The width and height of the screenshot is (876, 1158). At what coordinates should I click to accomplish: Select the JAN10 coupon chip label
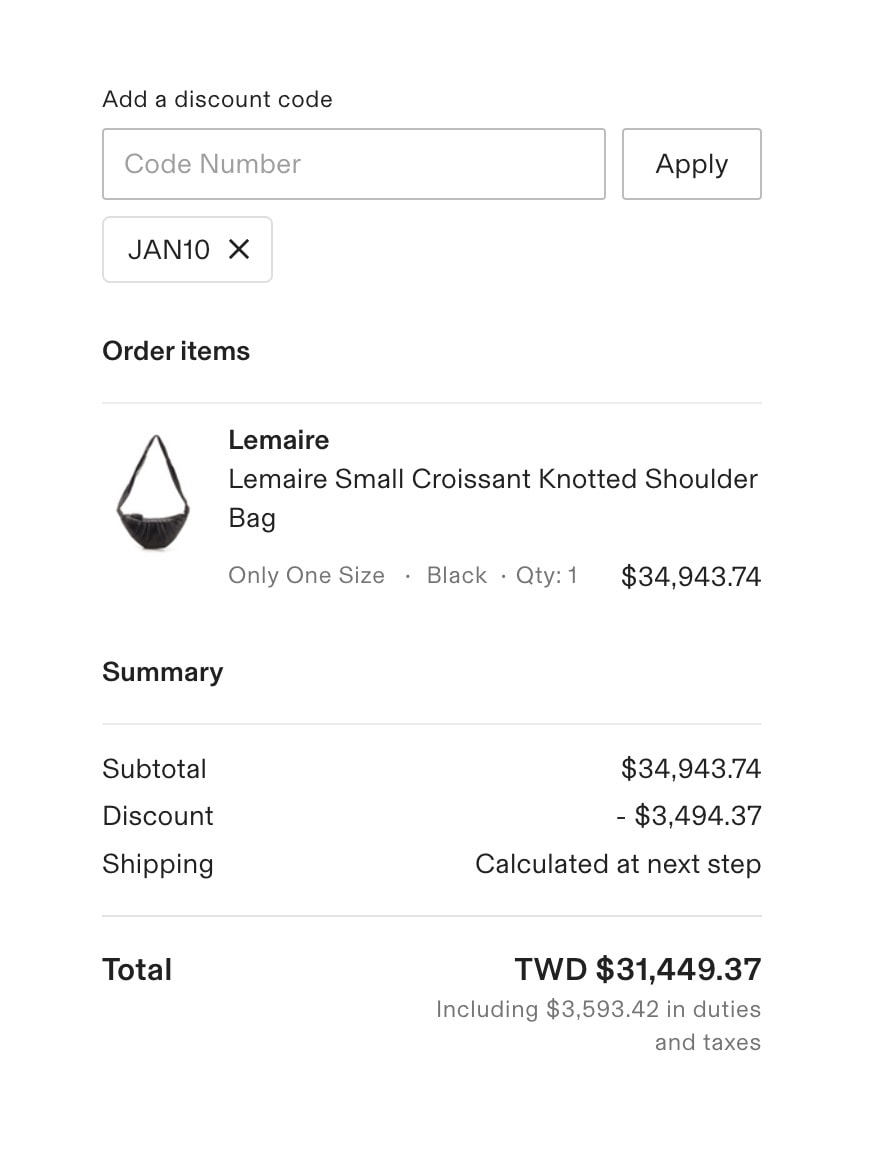point(169,249)
